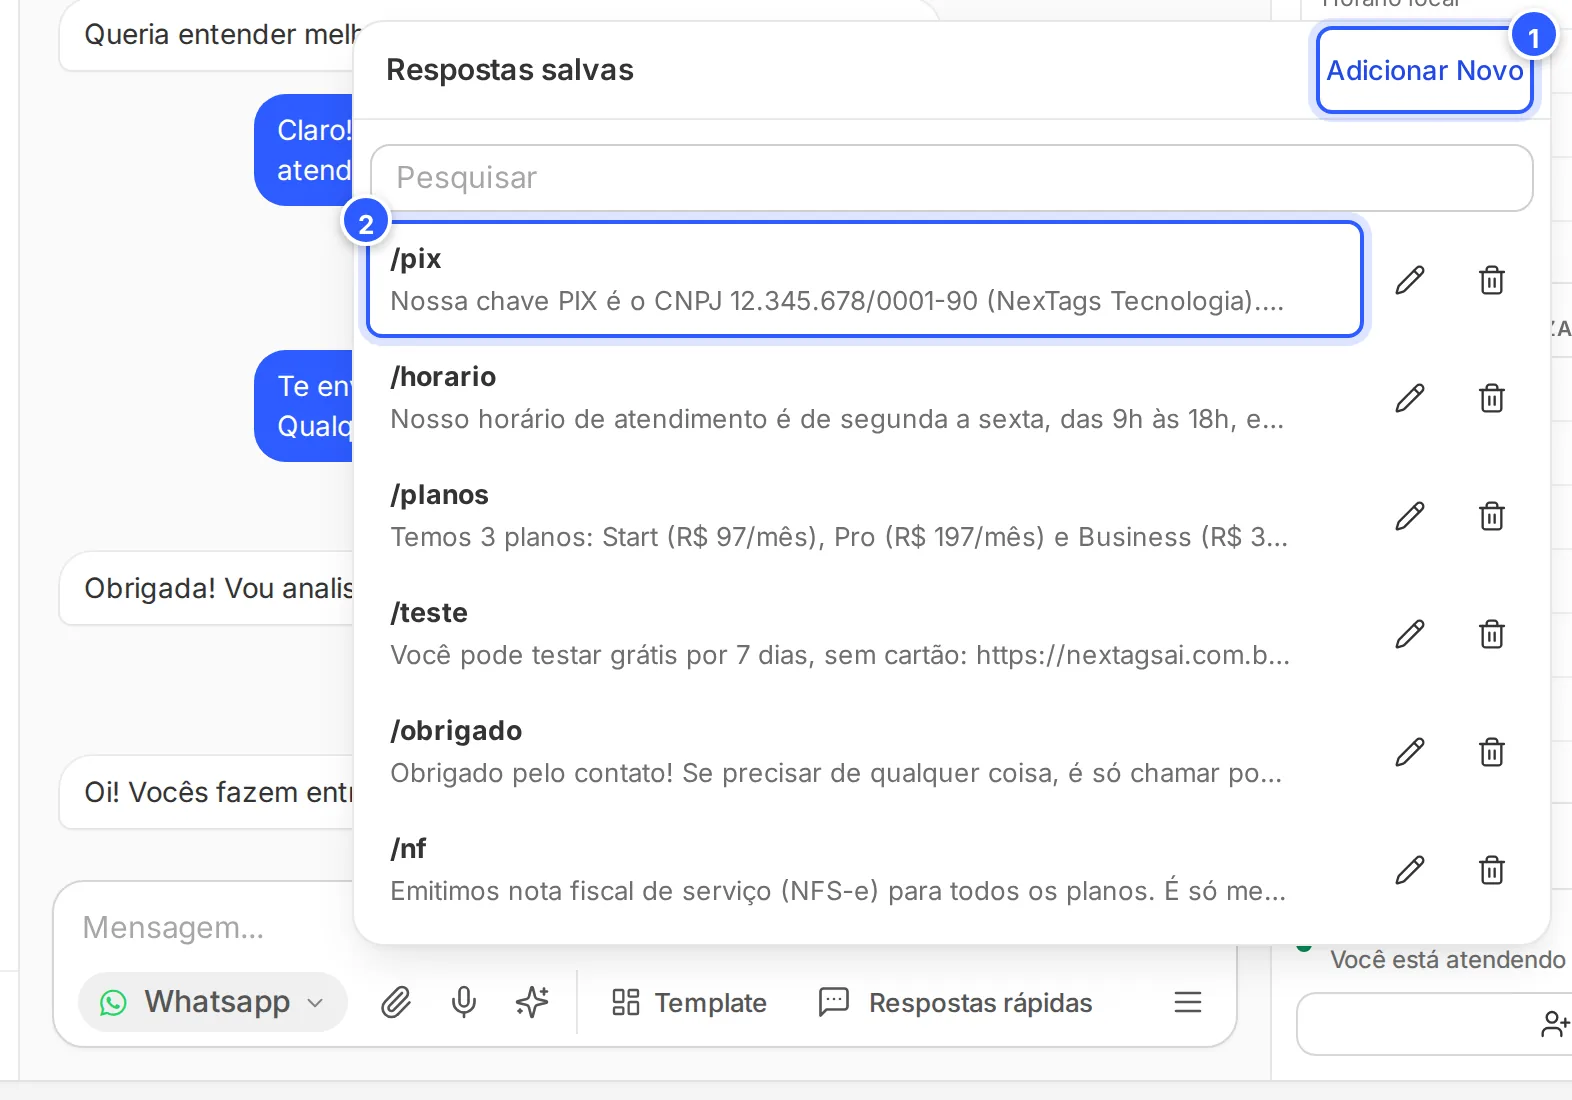The height and width of the screenshot is (1100, 1572).
Task: Open the AI sparkle assistant icon
Action: click(x=532, y=1002)
